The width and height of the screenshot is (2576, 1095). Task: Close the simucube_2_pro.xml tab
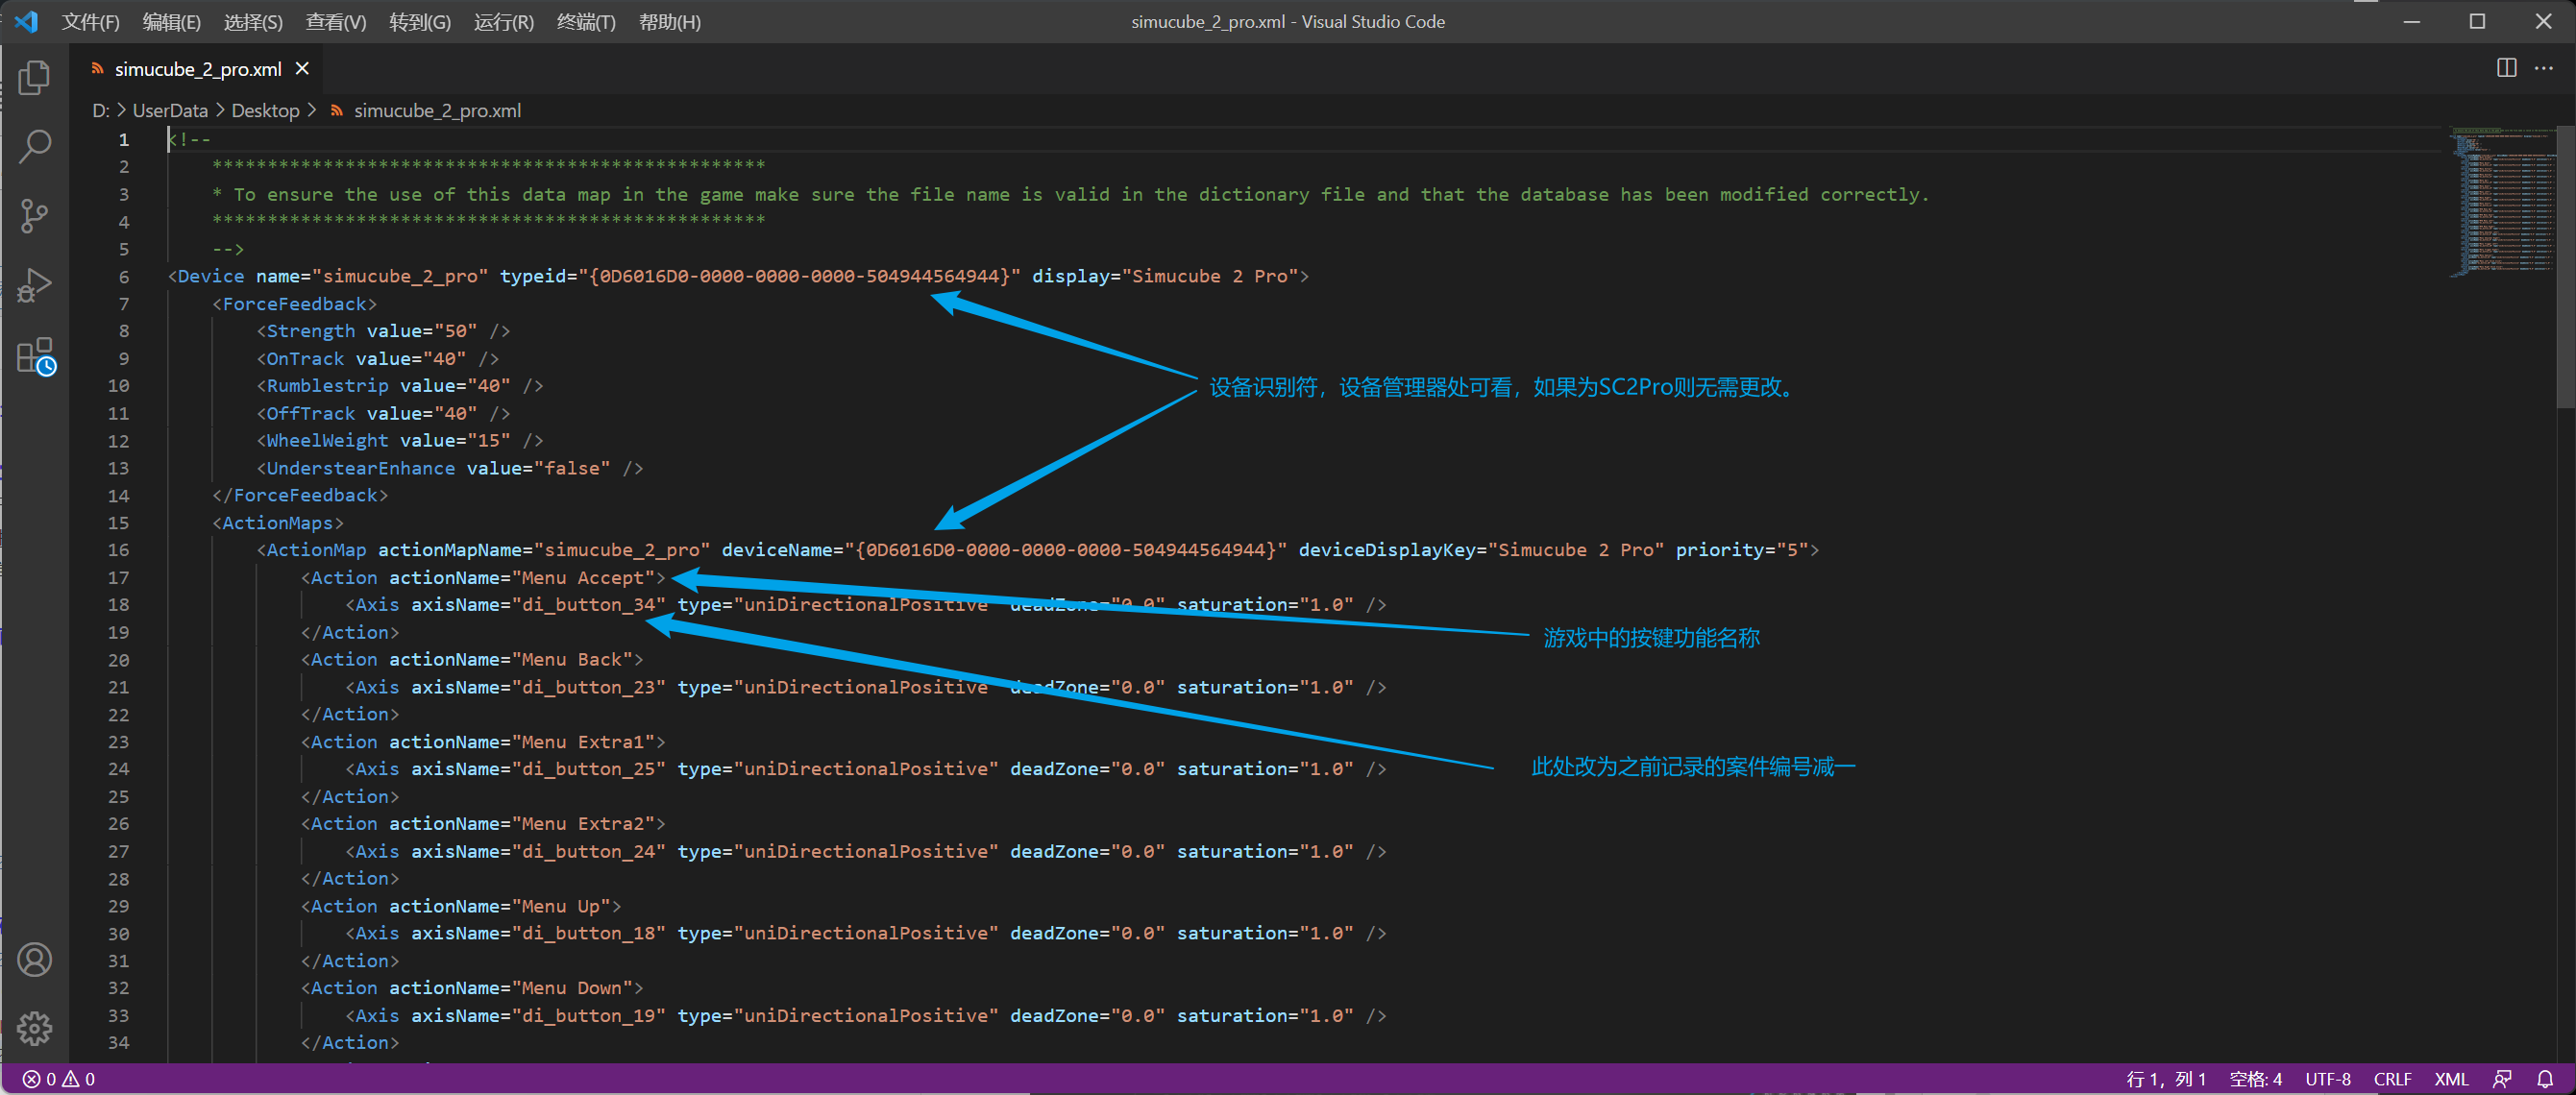point(302,68)
